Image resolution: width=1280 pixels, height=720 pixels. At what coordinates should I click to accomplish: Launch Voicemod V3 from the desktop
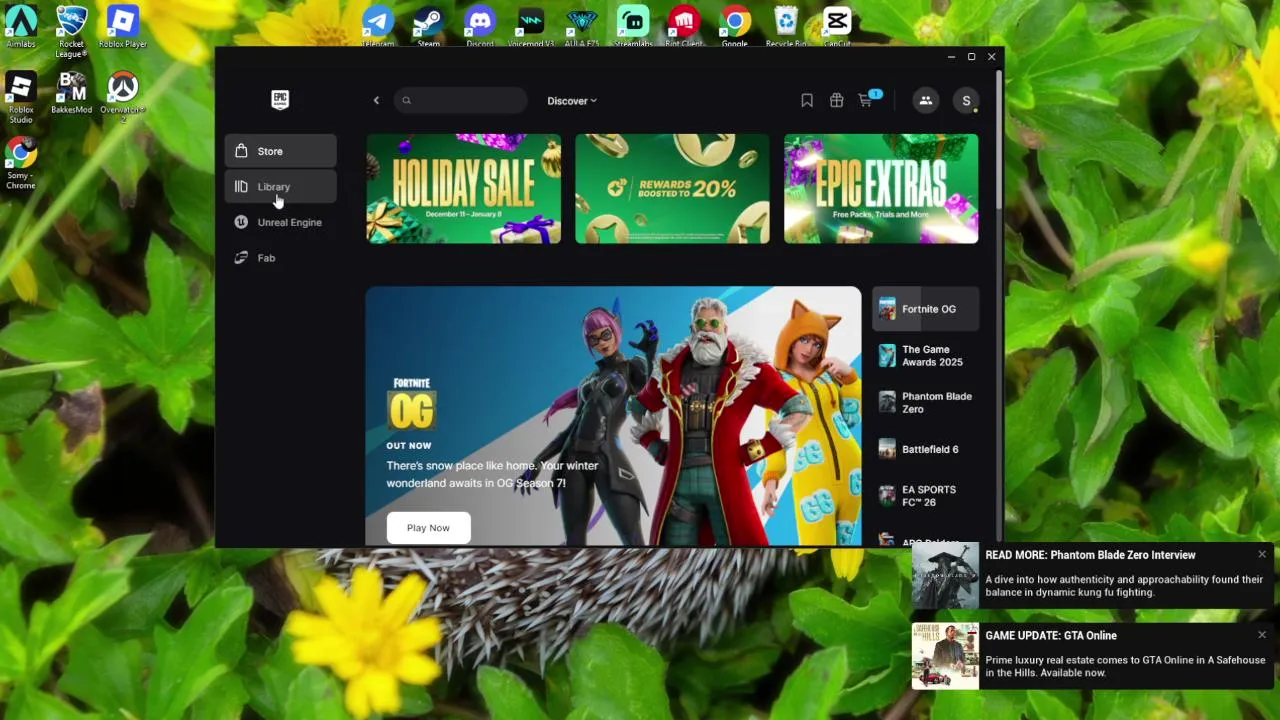pos(531,26)
